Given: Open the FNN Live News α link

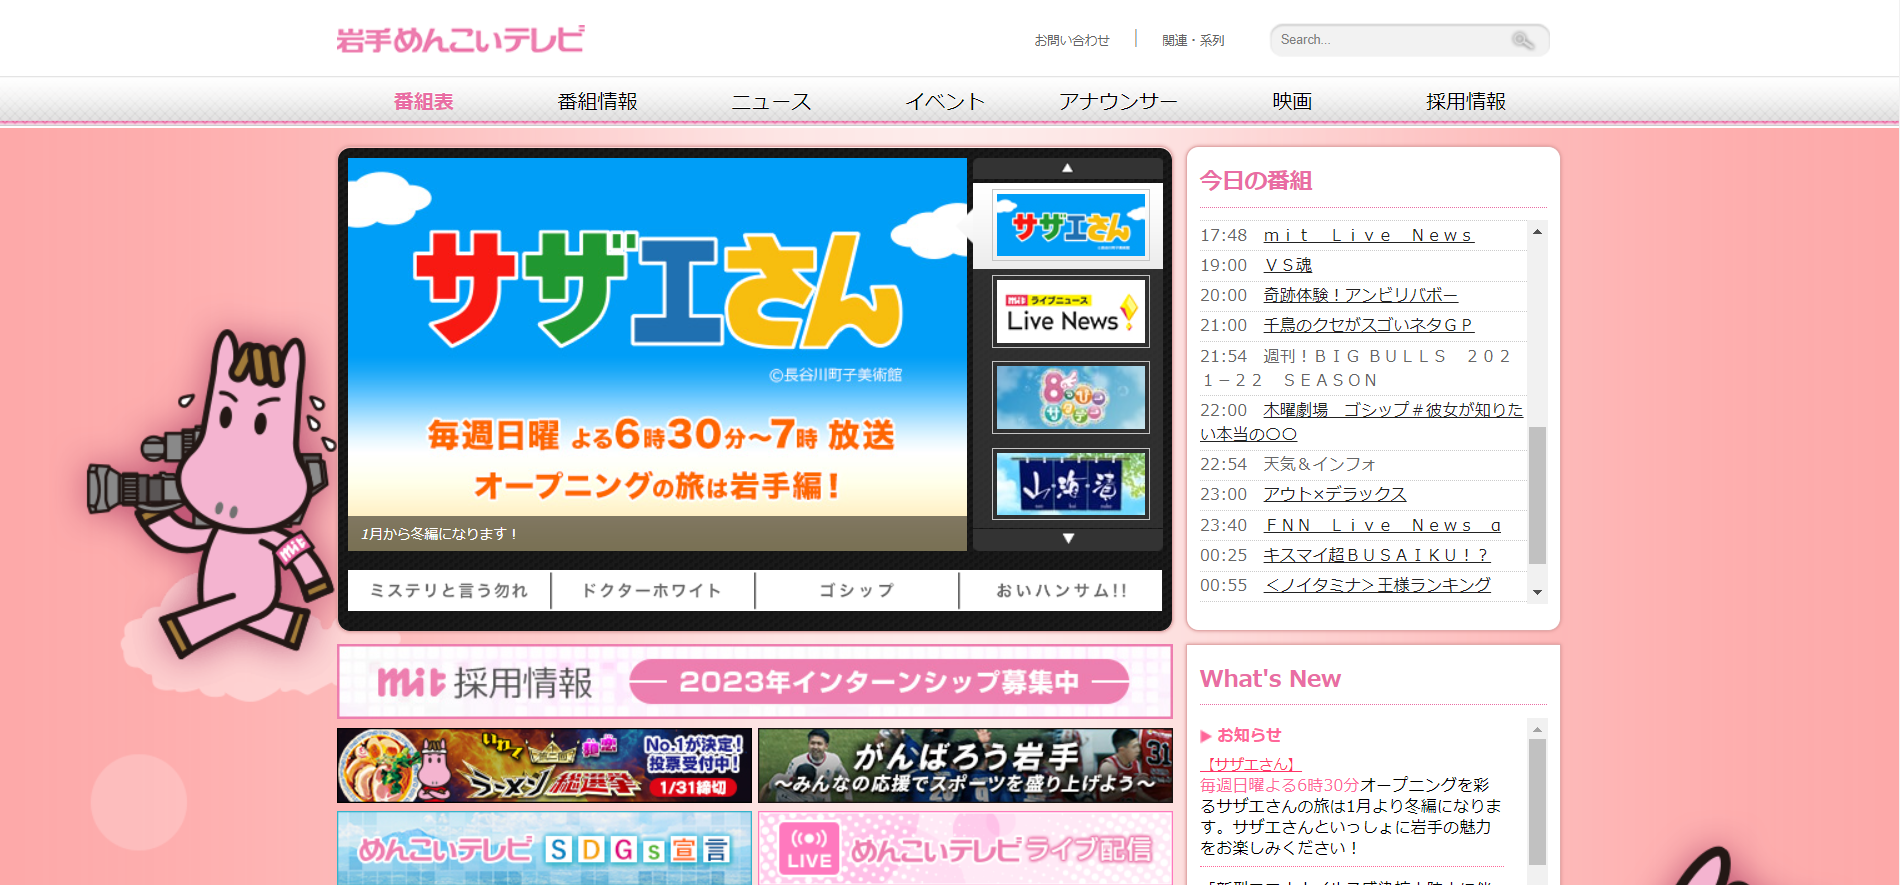Looking at the screenshot, I should [x=1383, y=525].
